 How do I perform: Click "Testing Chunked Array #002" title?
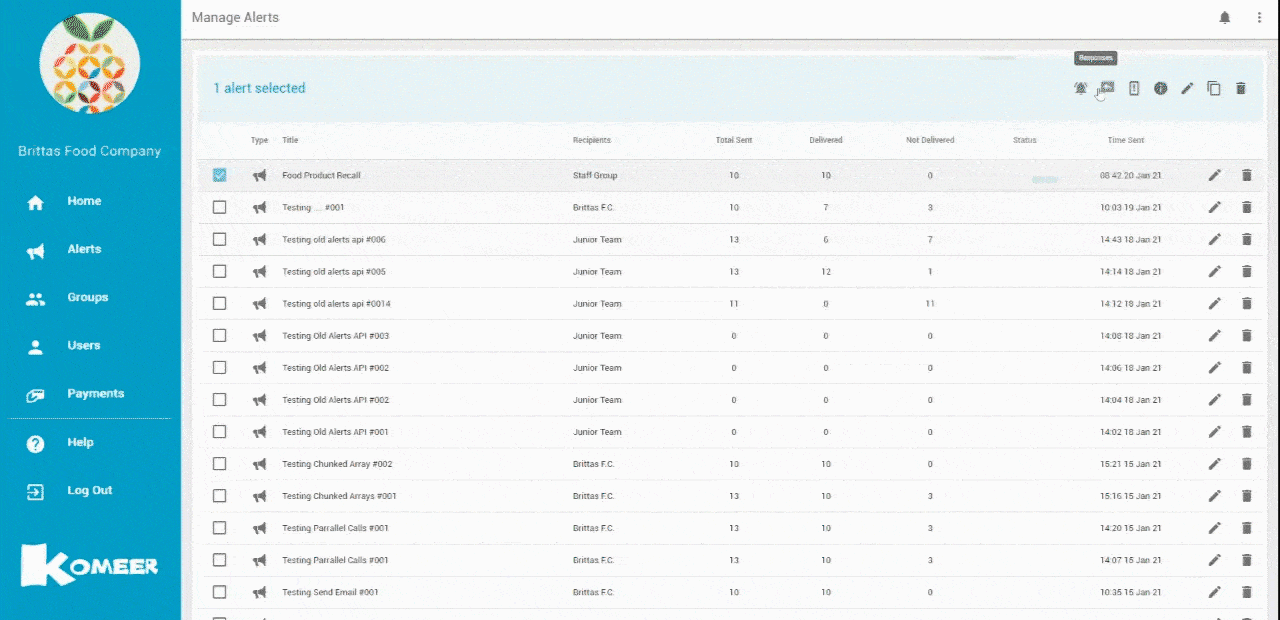pos(337,464)
